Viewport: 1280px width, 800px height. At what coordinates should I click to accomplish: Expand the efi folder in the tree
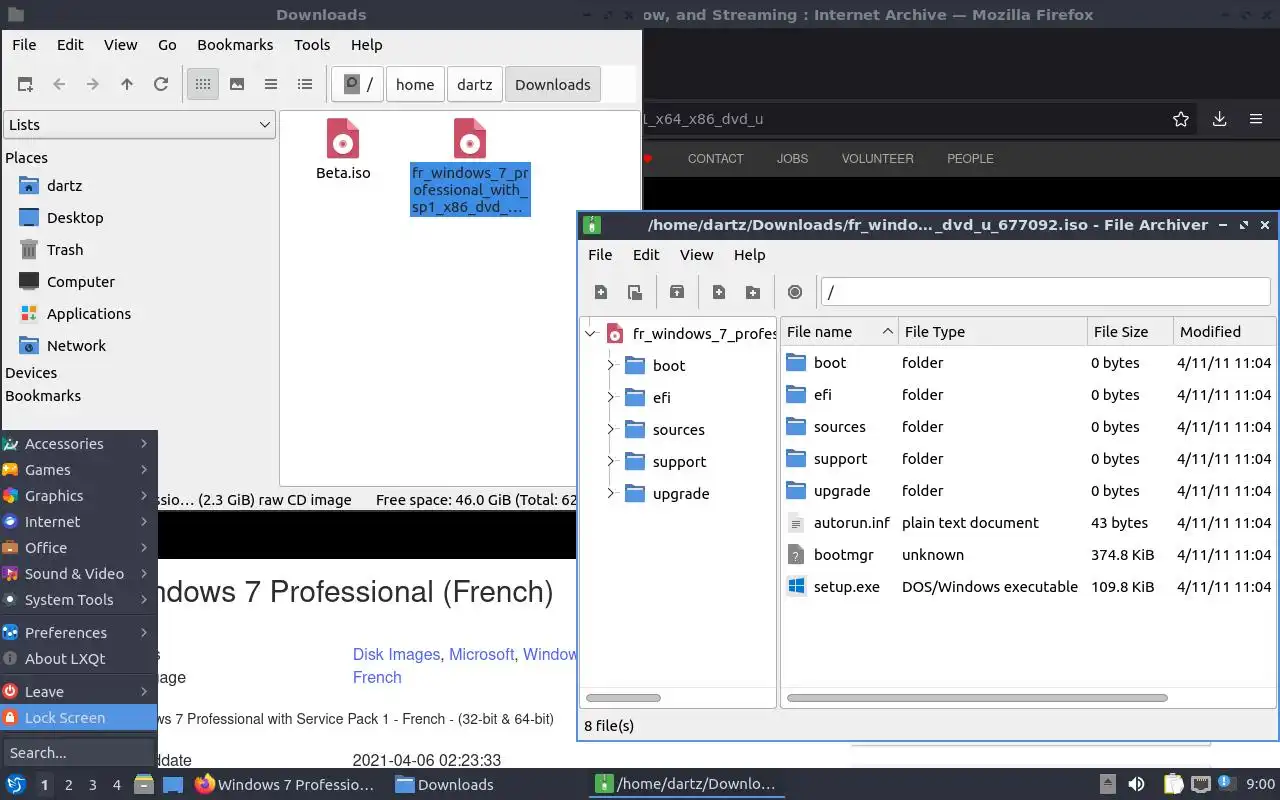[611, 398]
